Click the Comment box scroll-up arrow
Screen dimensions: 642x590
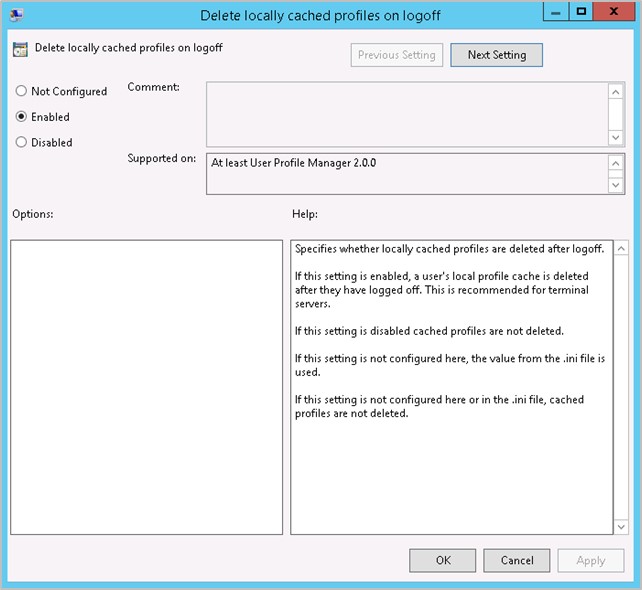pyautogui.click(x=616, y=91)
